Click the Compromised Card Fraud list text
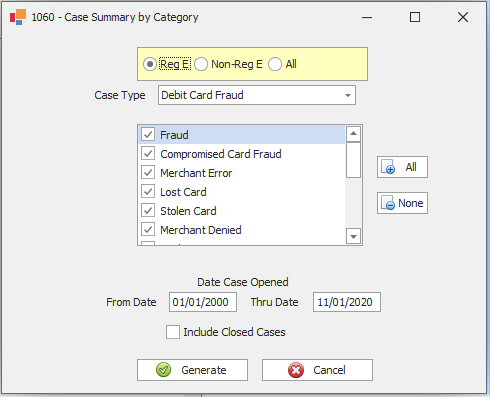 (221, 154)
